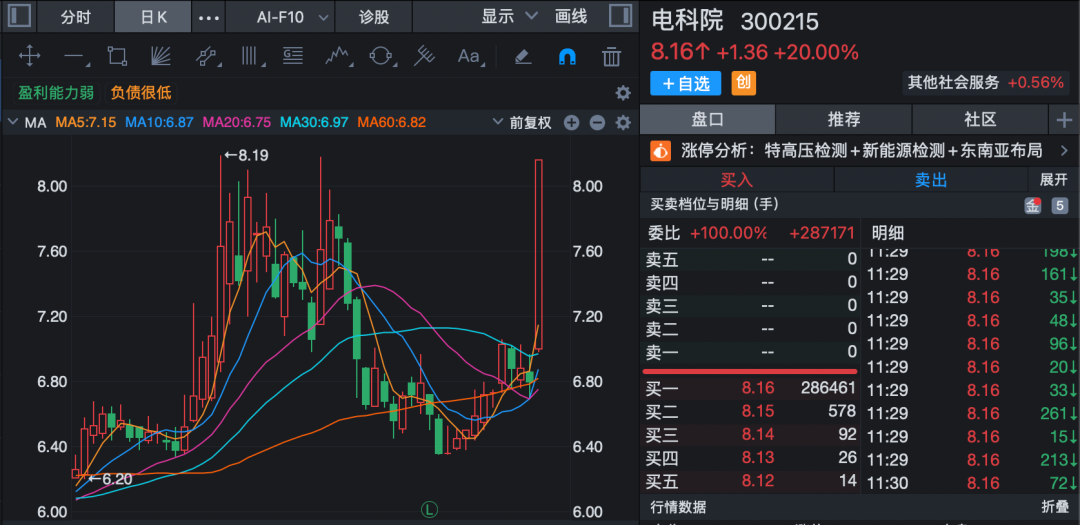
Task: Delete all drawings with trash icon
Action: (611, 57)
